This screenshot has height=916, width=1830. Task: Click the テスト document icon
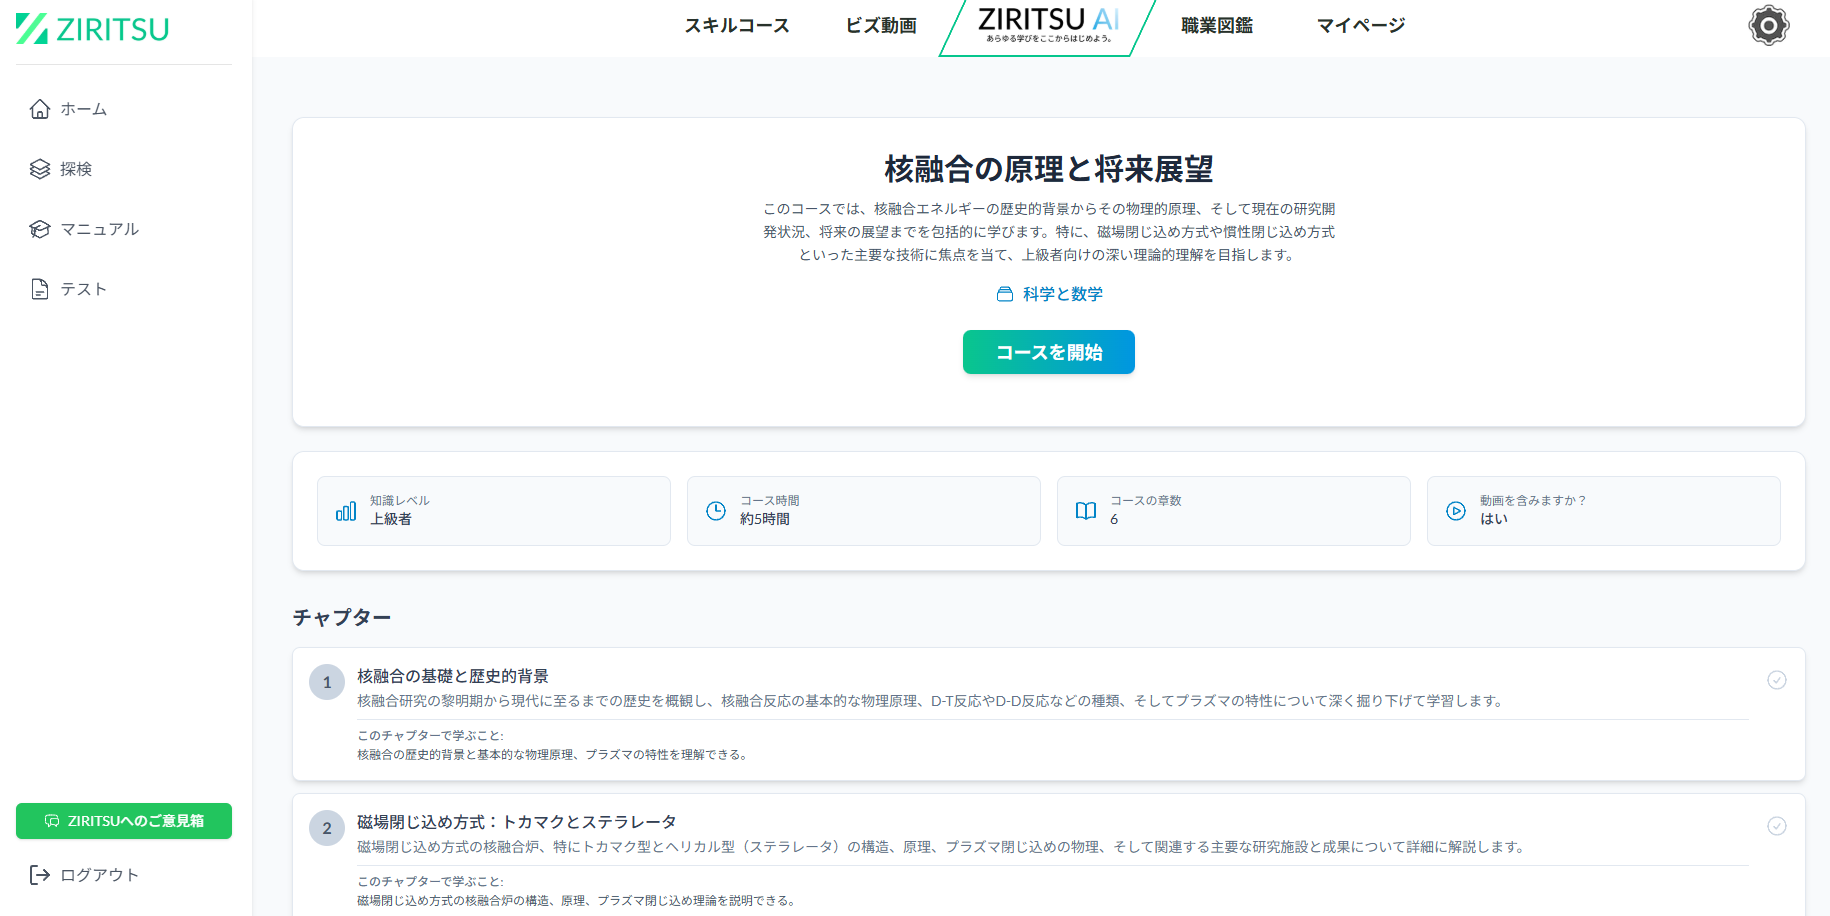[x=40, y=289]
